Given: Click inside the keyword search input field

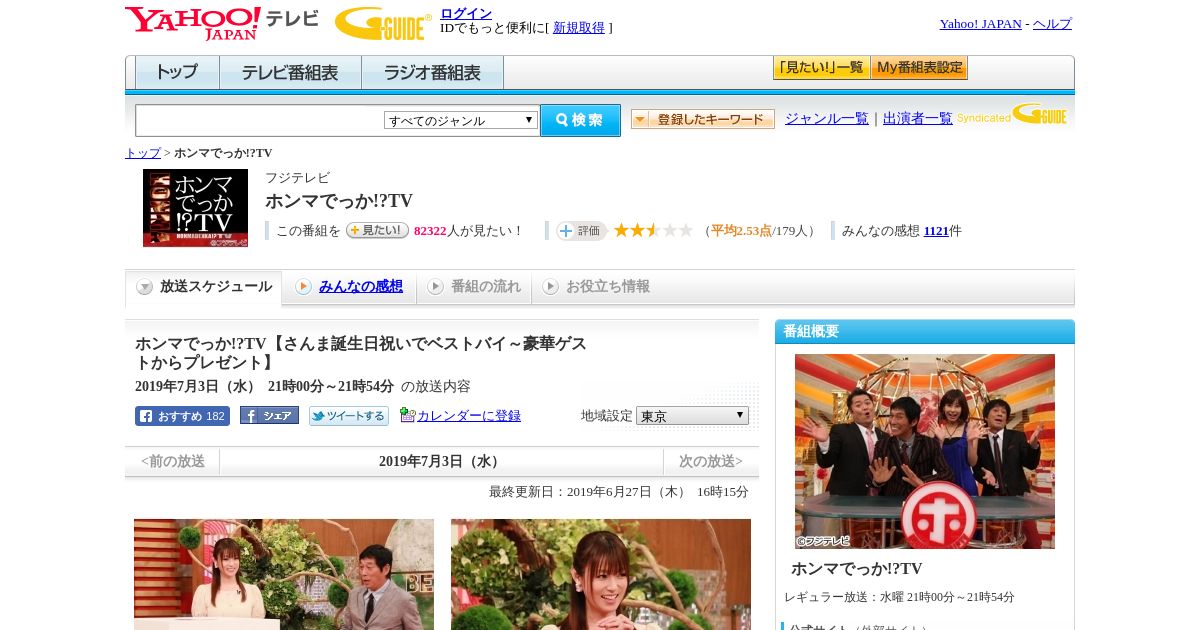Looking at the screenshot, I should 260,120.
